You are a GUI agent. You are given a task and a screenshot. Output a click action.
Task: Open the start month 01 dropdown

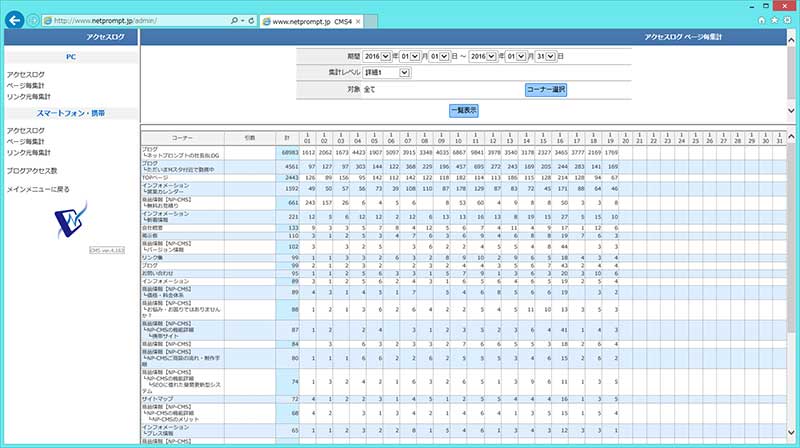coord(410,56)
